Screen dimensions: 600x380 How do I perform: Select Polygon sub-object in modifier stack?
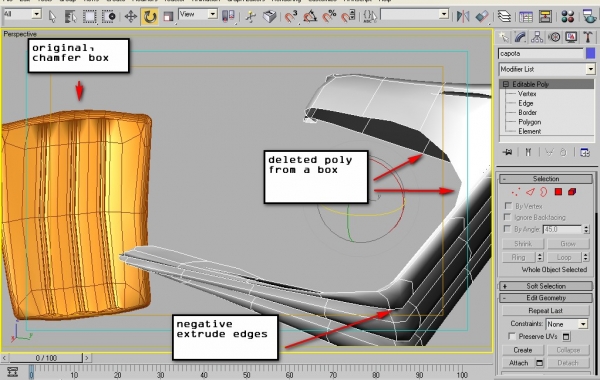[530, 122]
